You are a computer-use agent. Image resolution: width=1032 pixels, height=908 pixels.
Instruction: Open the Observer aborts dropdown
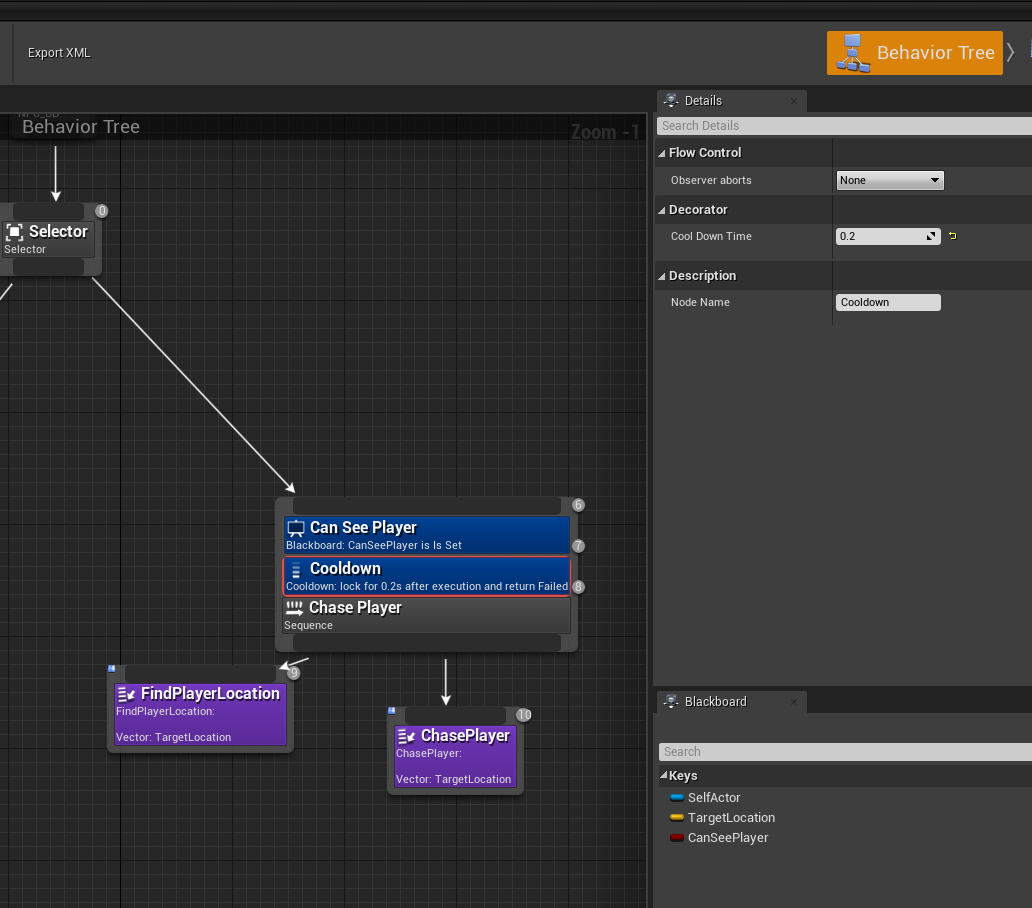pyautogui.click(x=889, y=180)
